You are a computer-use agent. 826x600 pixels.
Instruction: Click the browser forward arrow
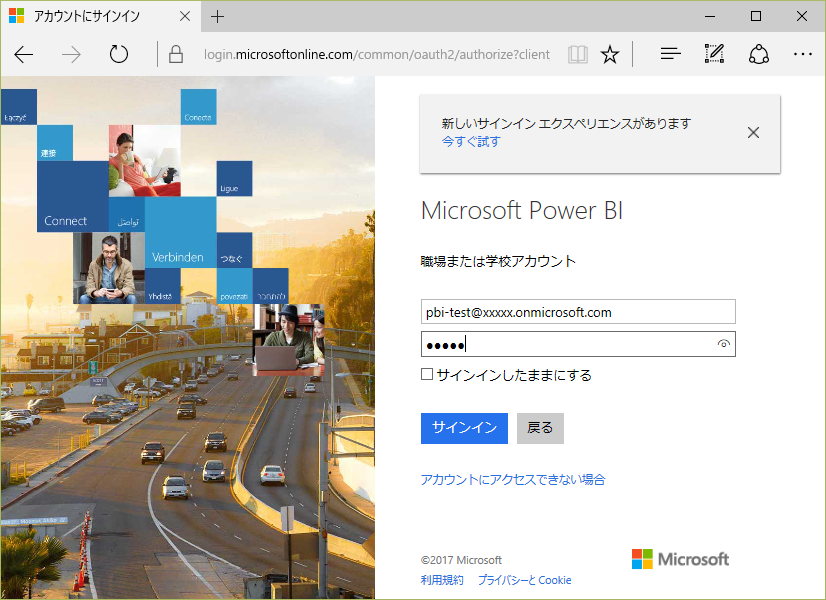(x=71, y=54)
